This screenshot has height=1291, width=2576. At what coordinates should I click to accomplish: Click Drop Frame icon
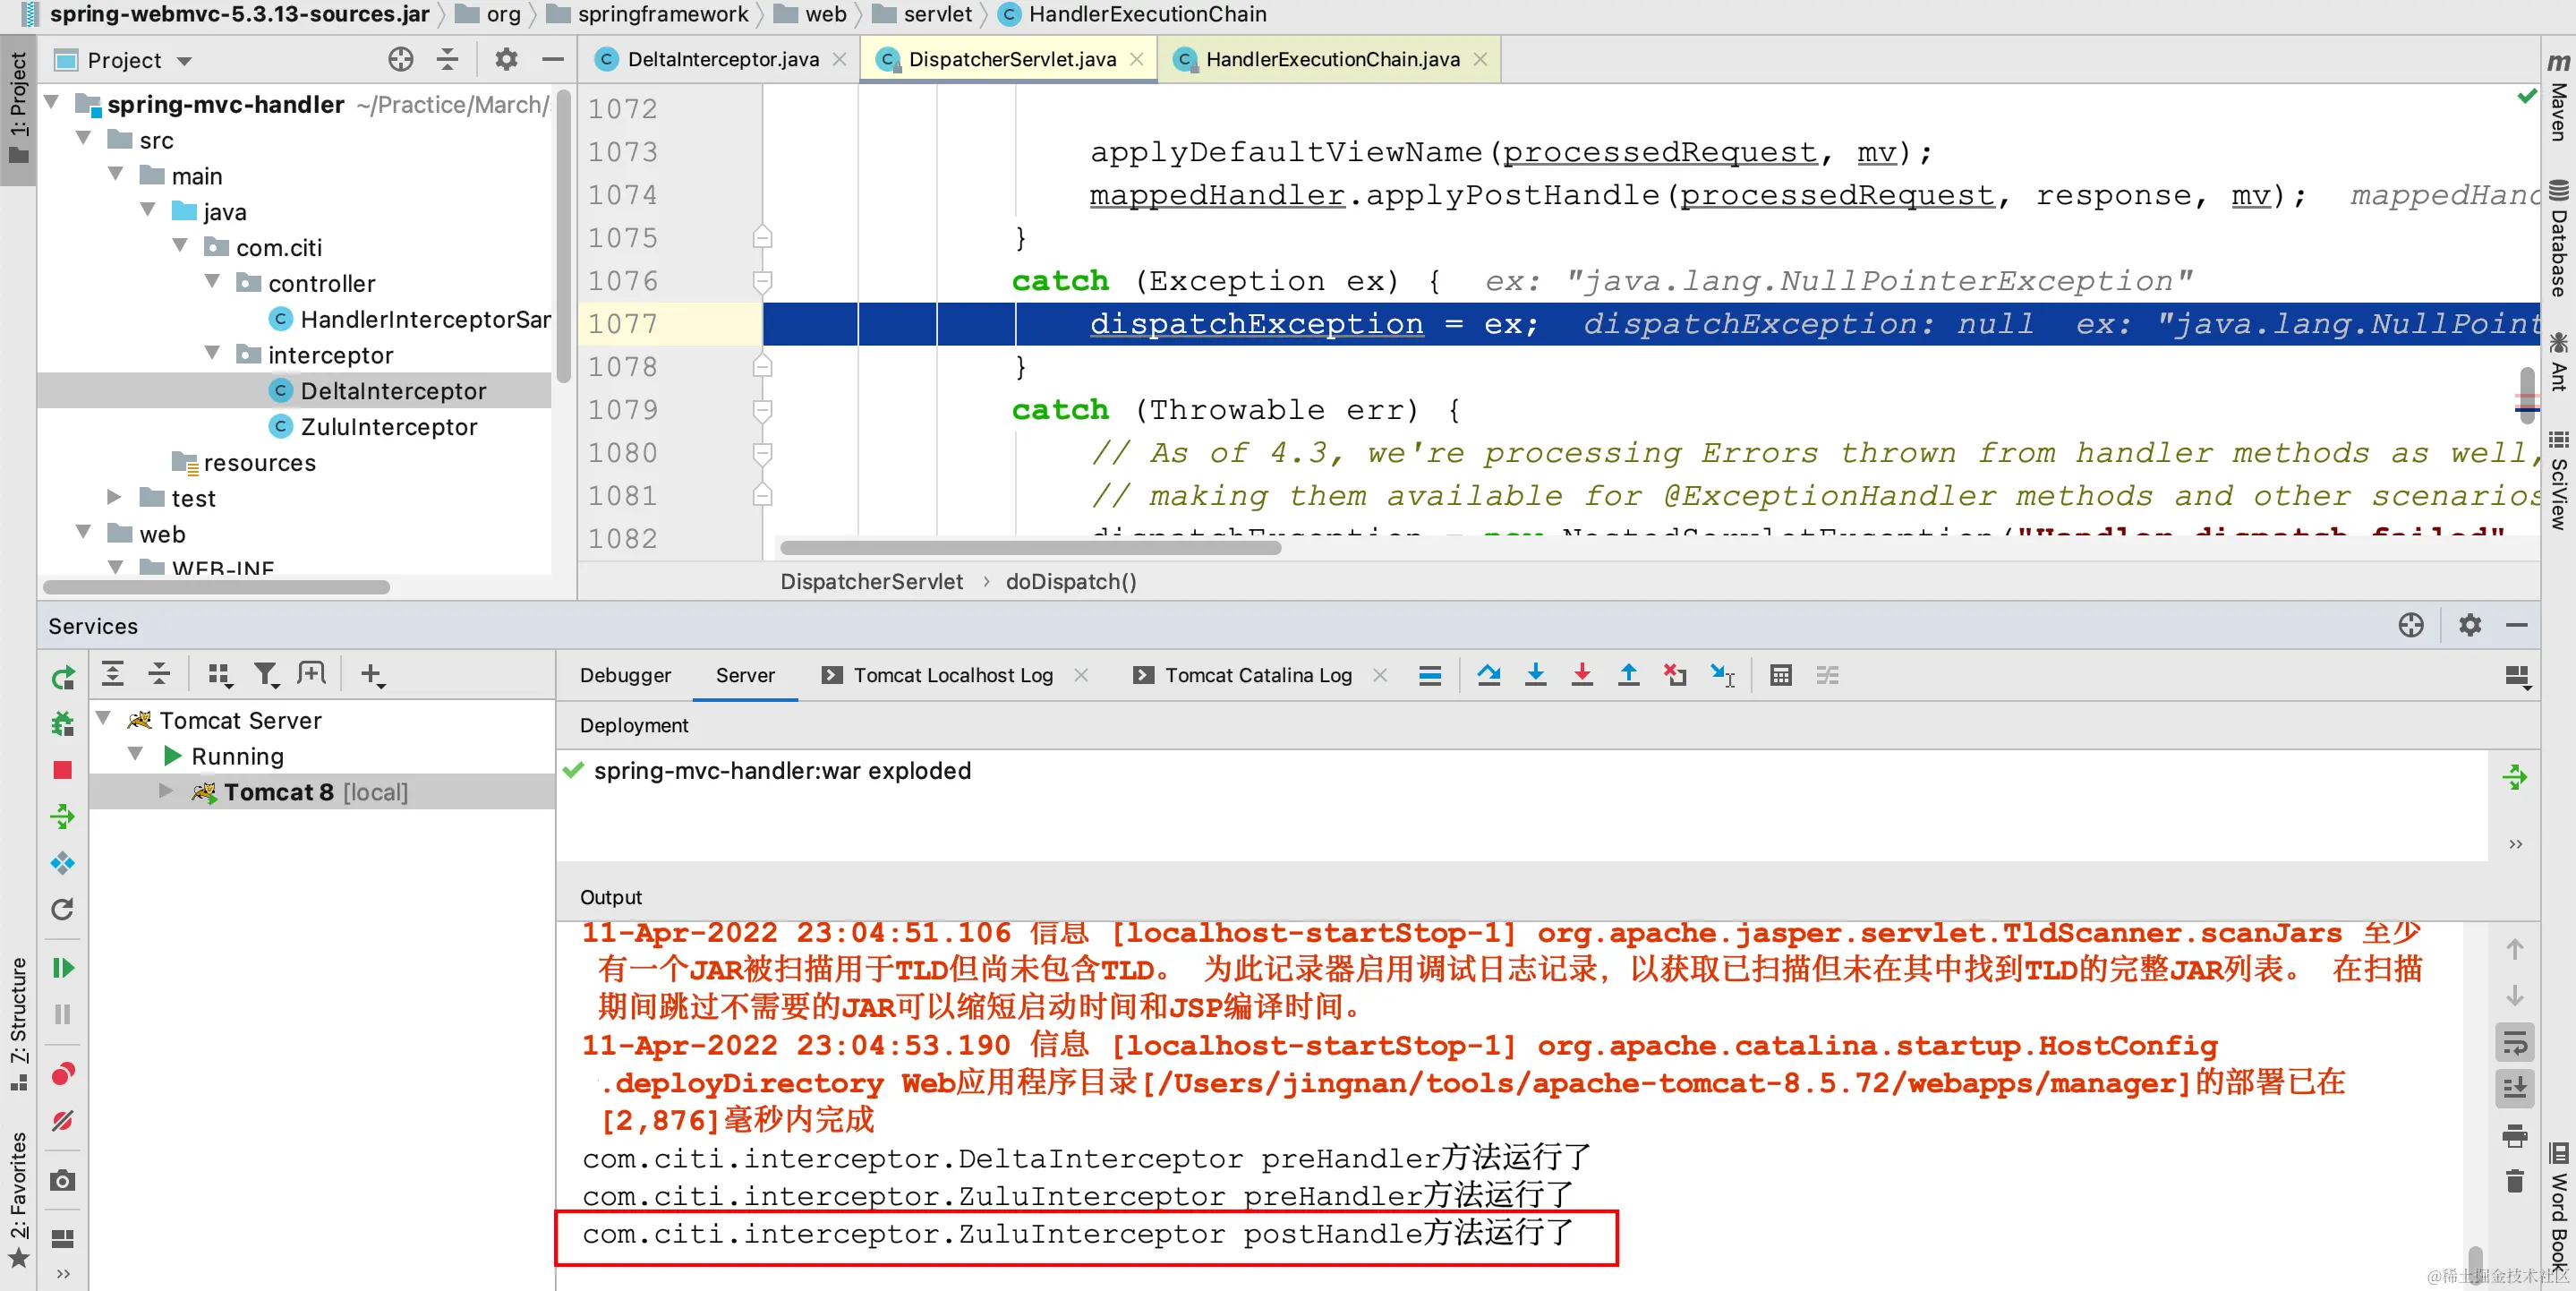pyautogui.click(x=1675, y=675)
